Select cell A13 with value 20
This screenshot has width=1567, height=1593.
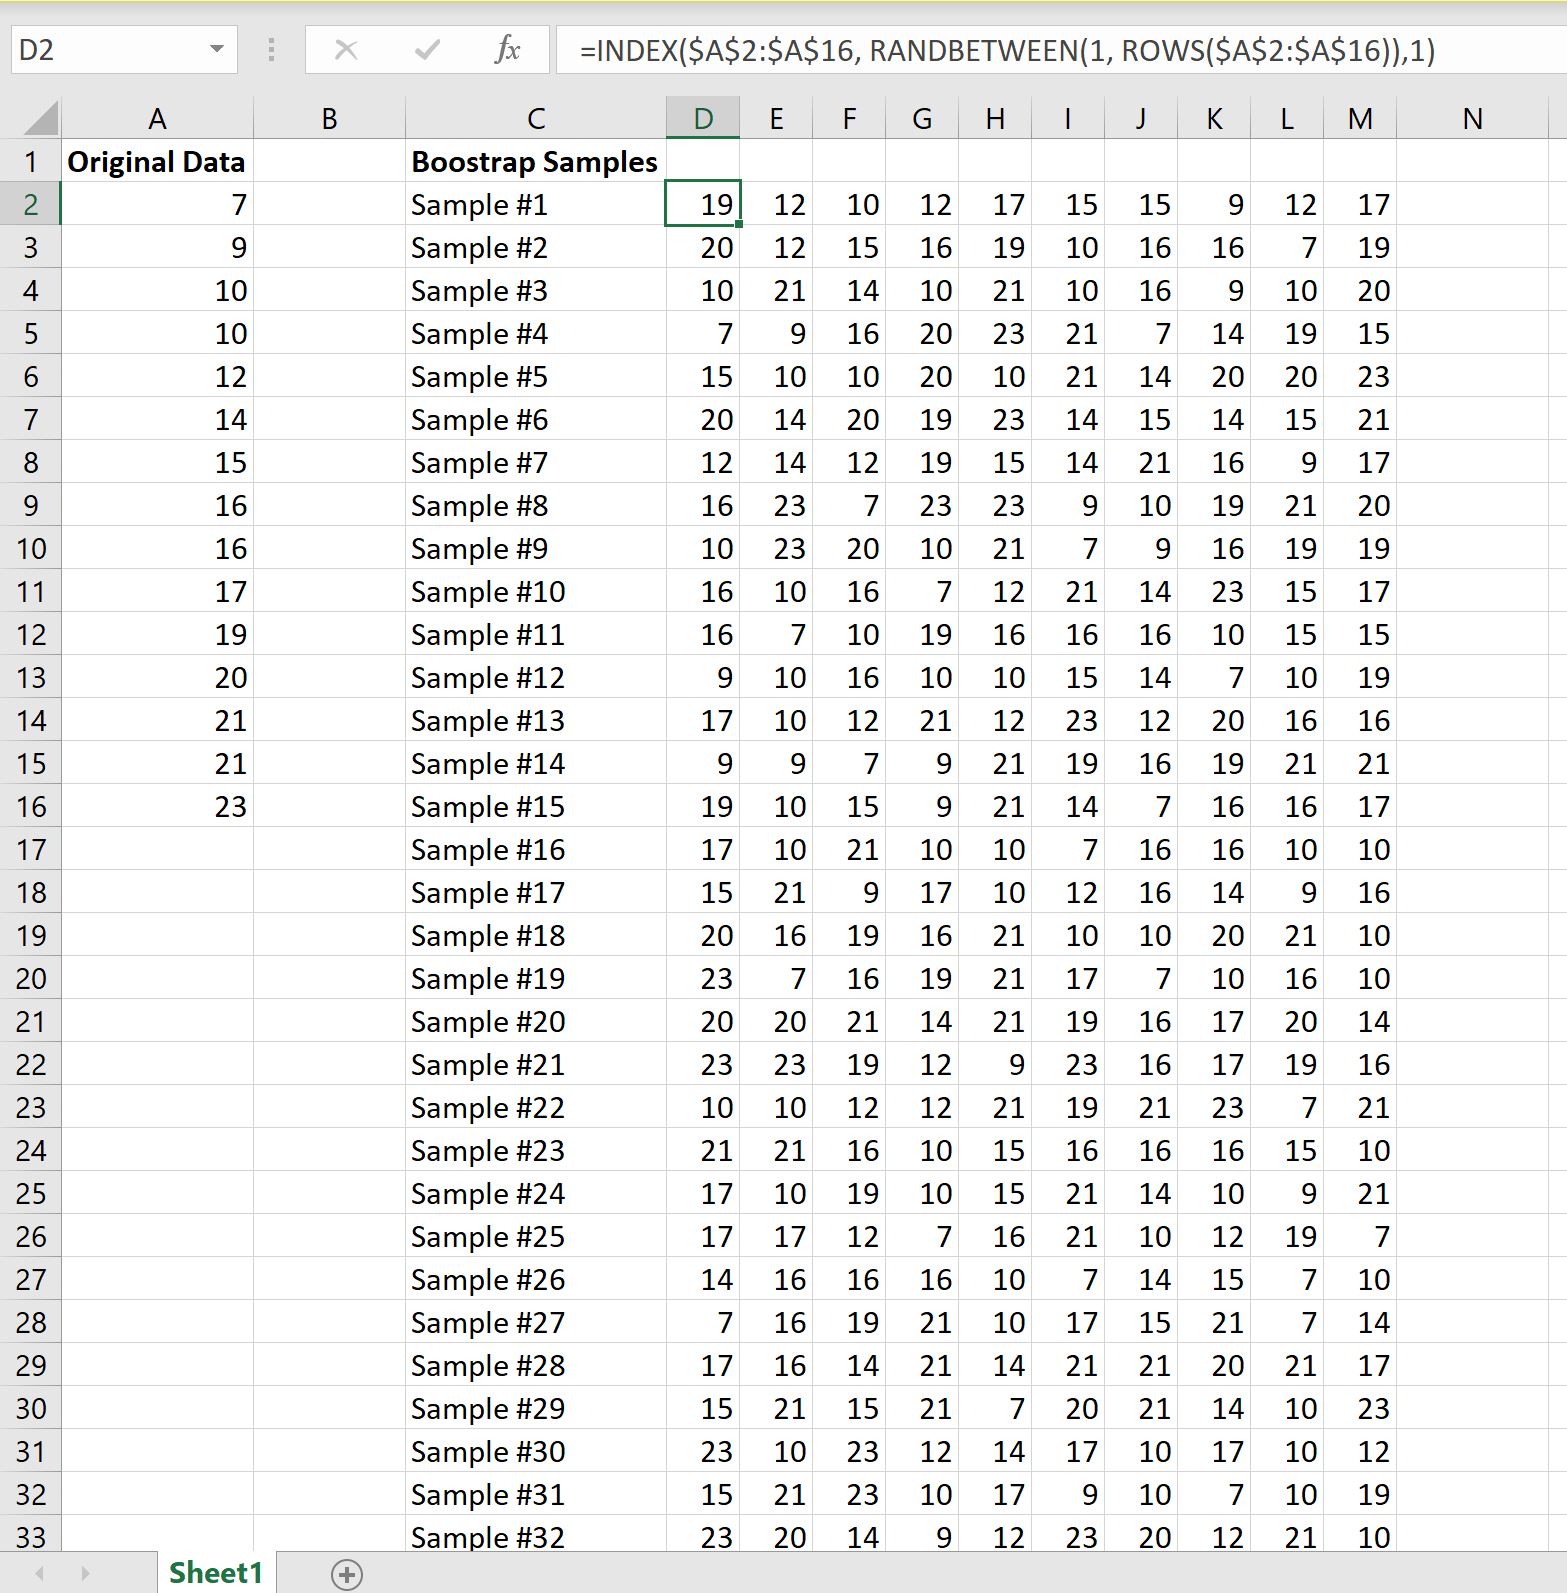click(x=157, y=677)
